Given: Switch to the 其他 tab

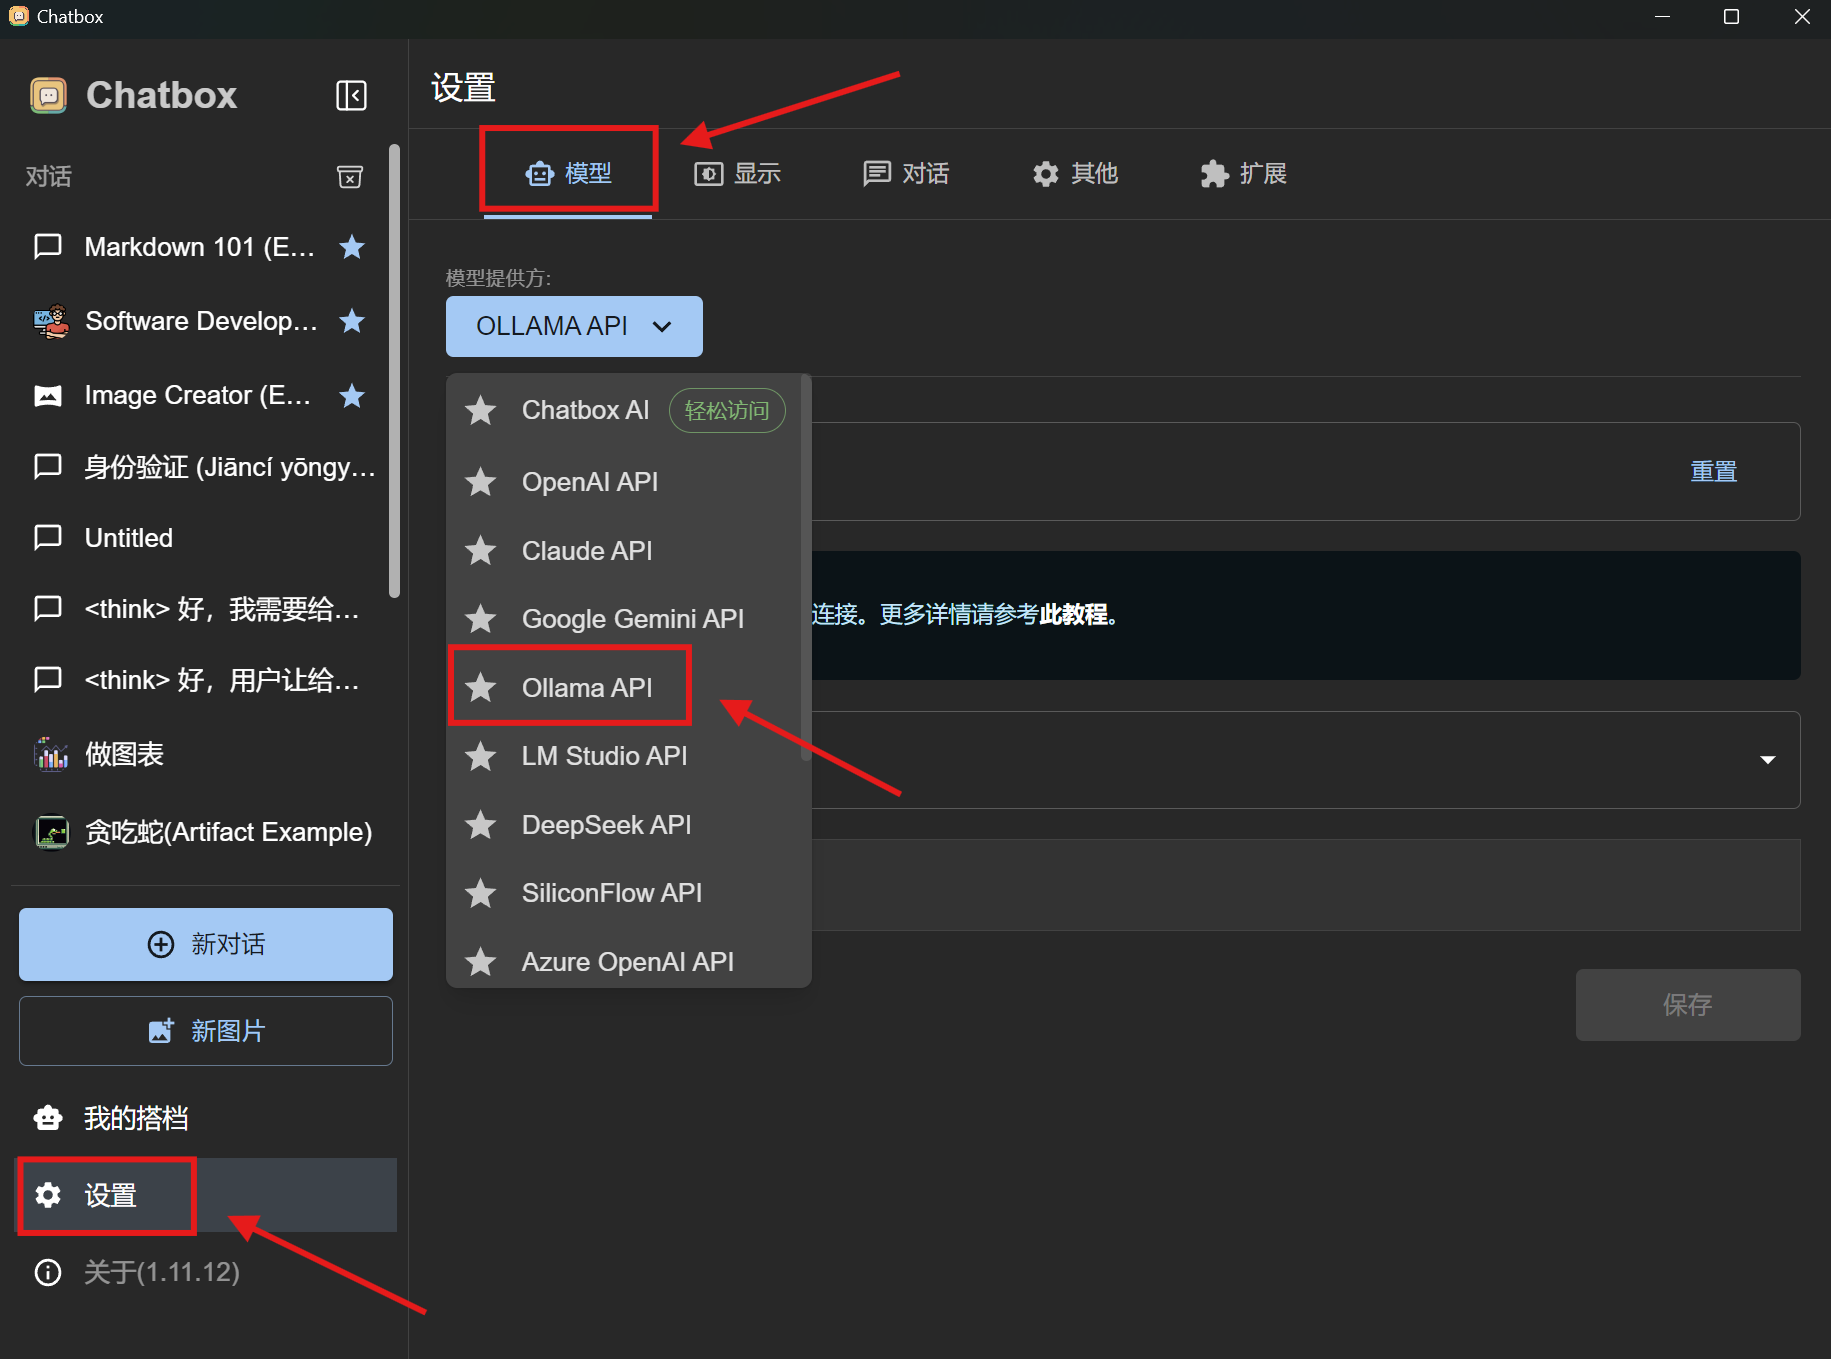Looking at the screenshot, I should 1075,174.
